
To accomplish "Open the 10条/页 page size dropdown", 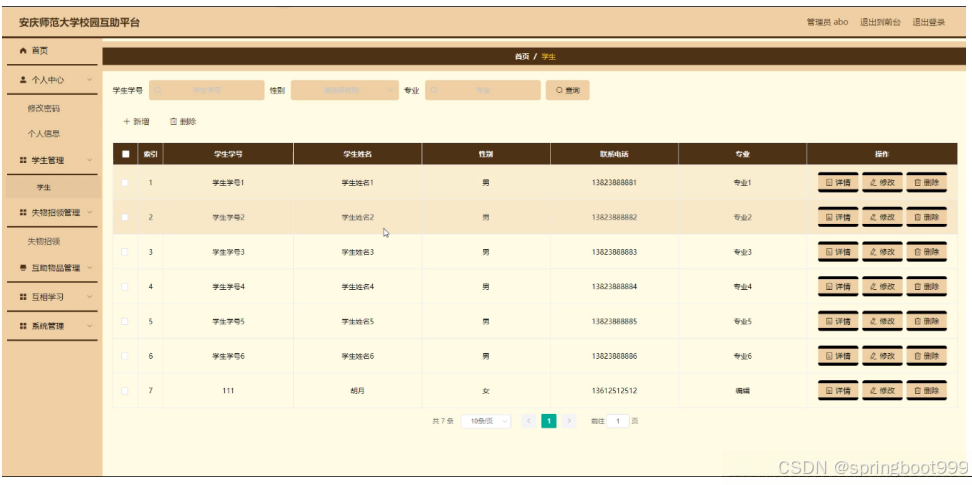I will (486, 421).
